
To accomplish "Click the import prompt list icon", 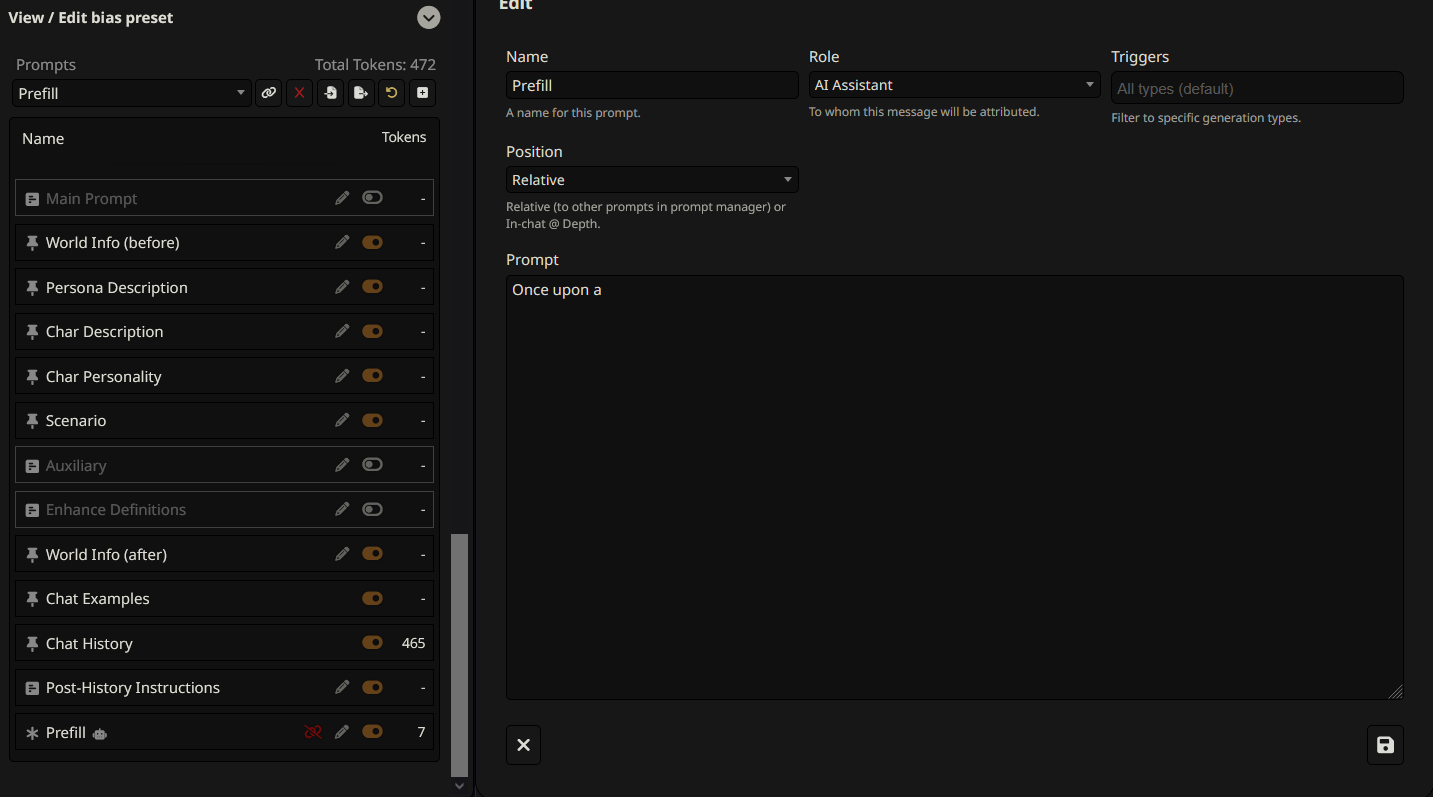I will coord(330,93).
